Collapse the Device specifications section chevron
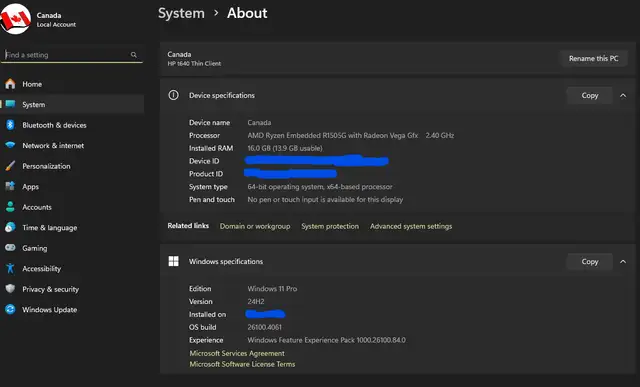 623,96
